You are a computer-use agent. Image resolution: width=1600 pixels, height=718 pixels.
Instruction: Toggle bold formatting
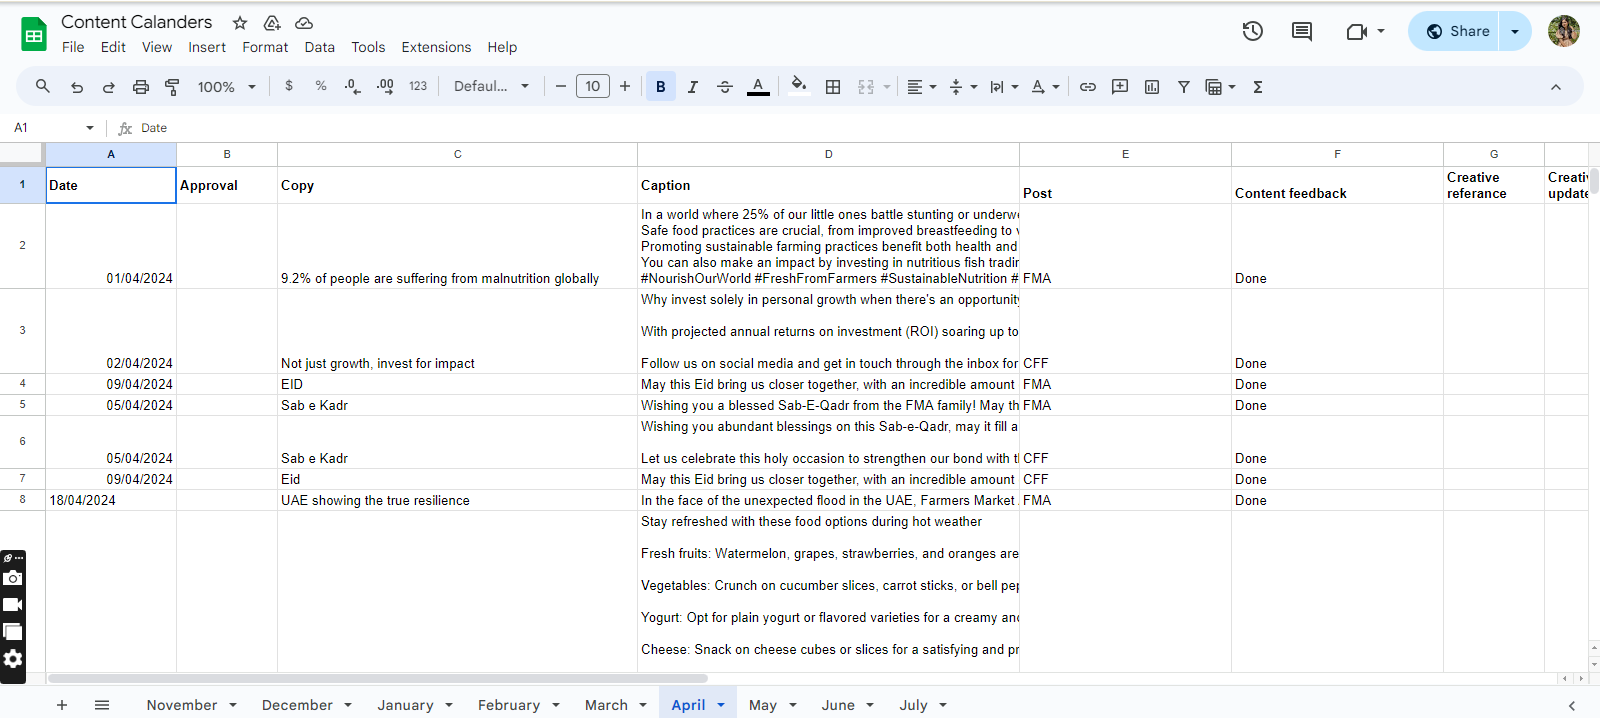point(661,87)
